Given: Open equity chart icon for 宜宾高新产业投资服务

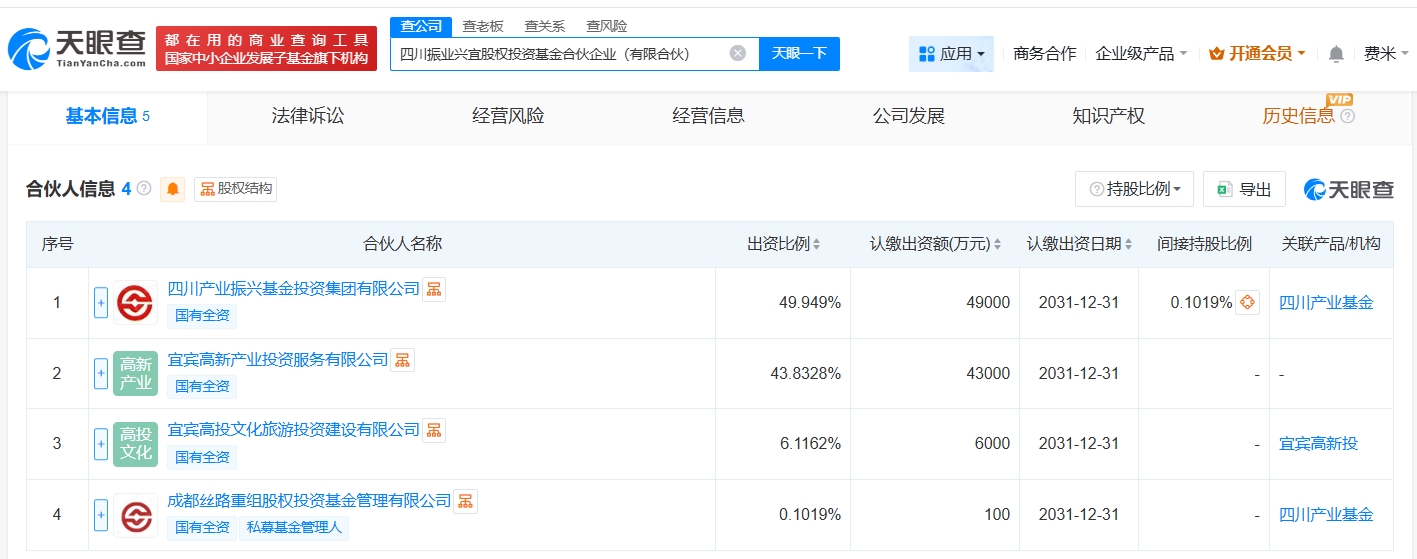Looking at the screenshot, I should coord(402,360).
